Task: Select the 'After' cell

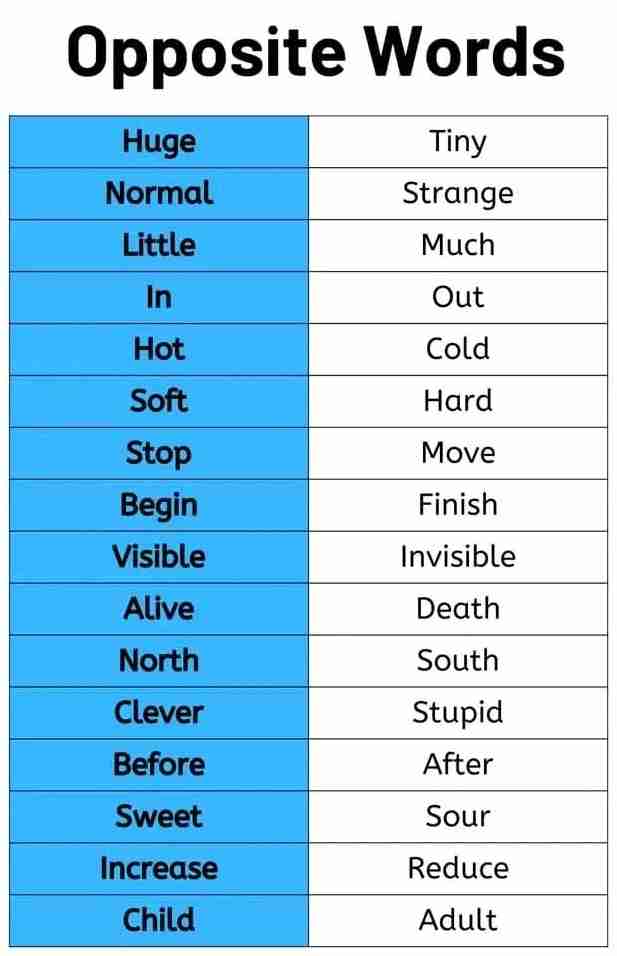Action: [x=458, y=765]
